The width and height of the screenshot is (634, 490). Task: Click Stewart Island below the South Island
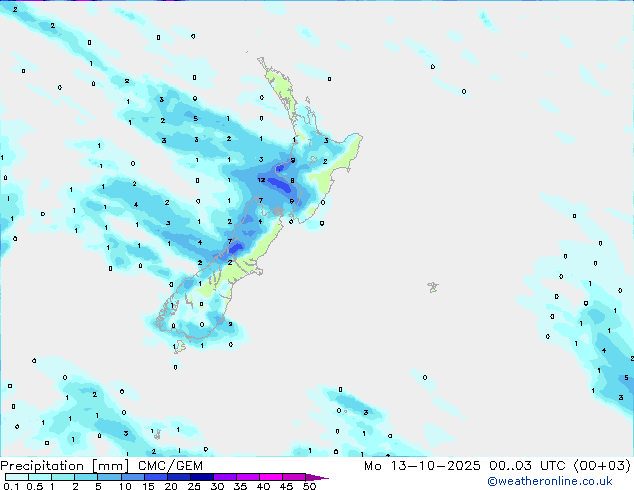(x=180, y=347)
